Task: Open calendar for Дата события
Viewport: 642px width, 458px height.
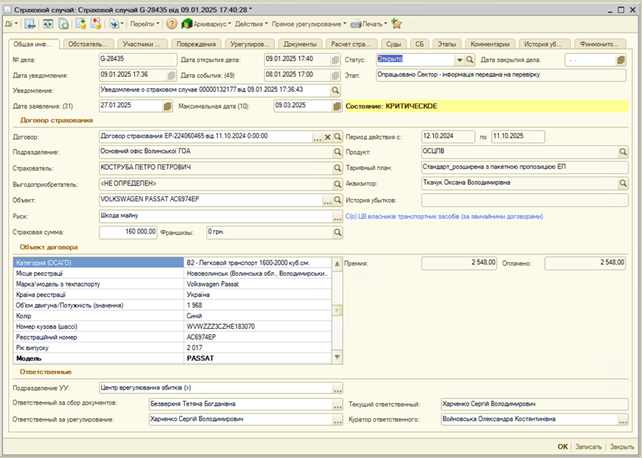Action: [335, 75]
